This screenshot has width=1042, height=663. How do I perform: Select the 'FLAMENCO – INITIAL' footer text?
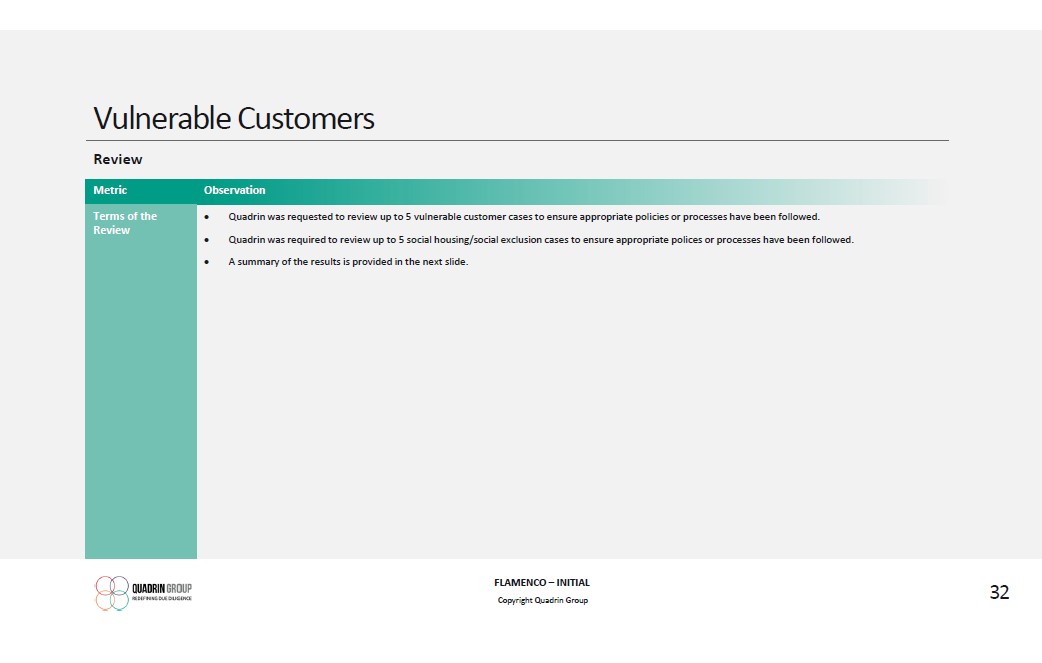point(542,583)
